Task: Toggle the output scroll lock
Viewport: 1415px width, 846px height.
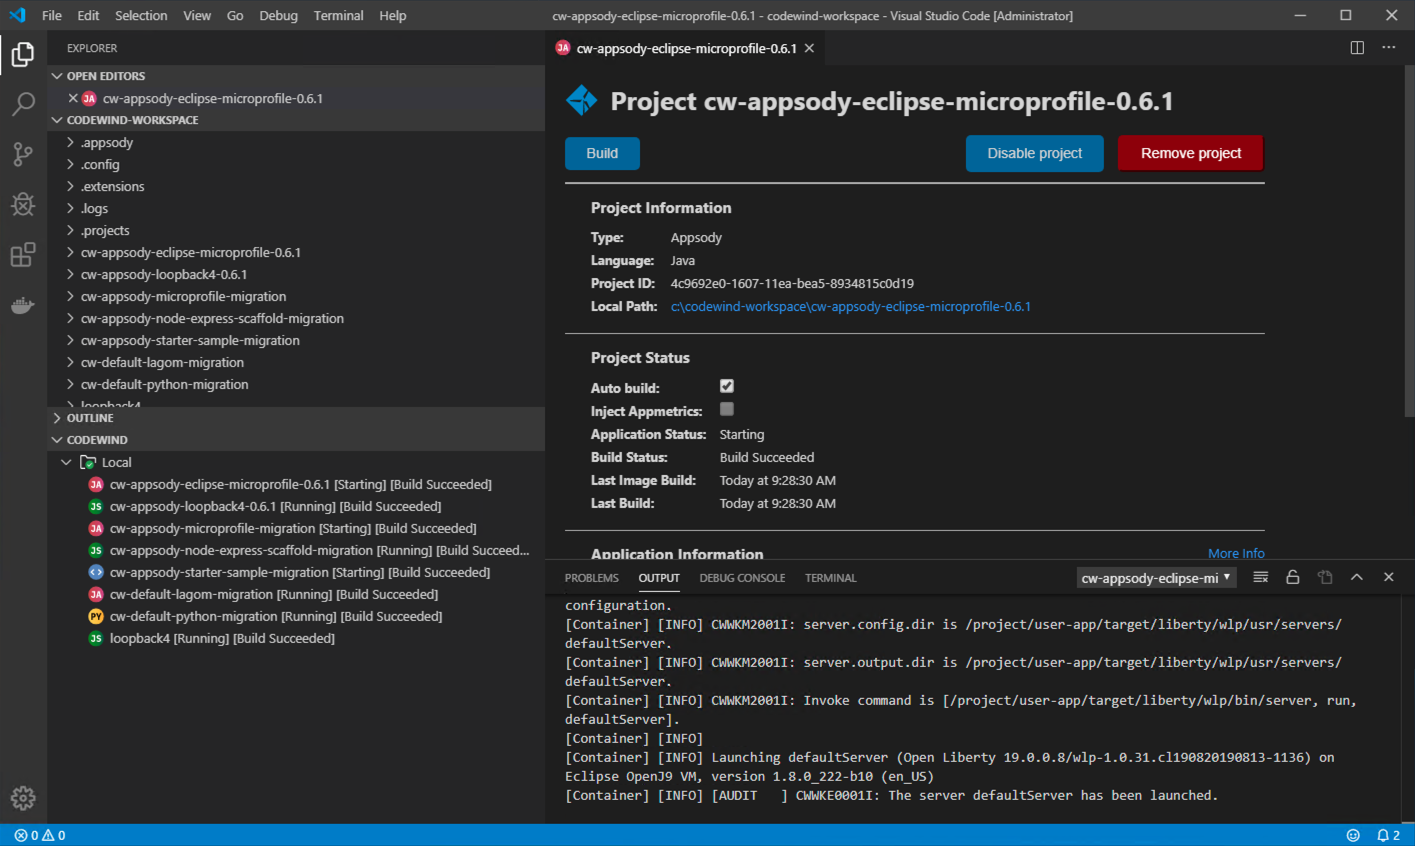Action: click(1291, 577)
